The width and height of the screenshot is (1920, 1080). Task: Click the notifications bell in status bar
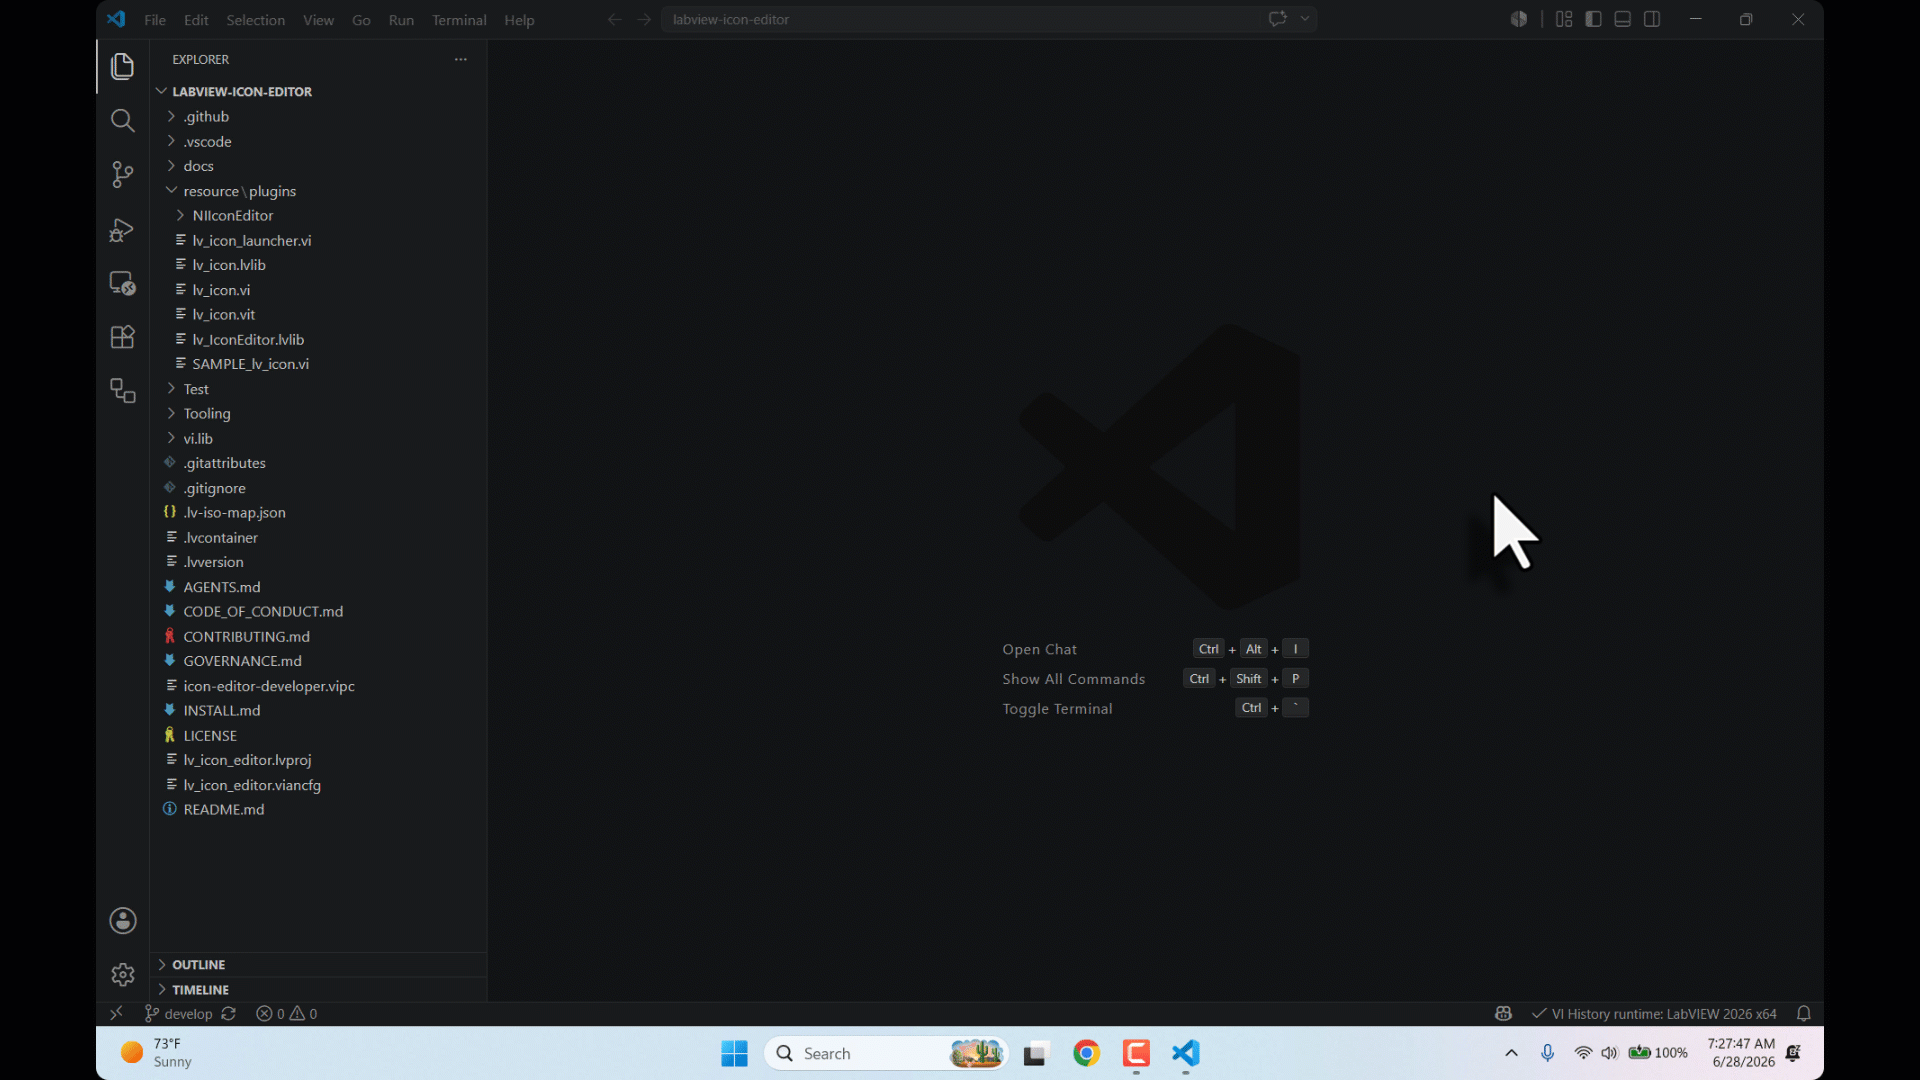coord(1804,1013)
